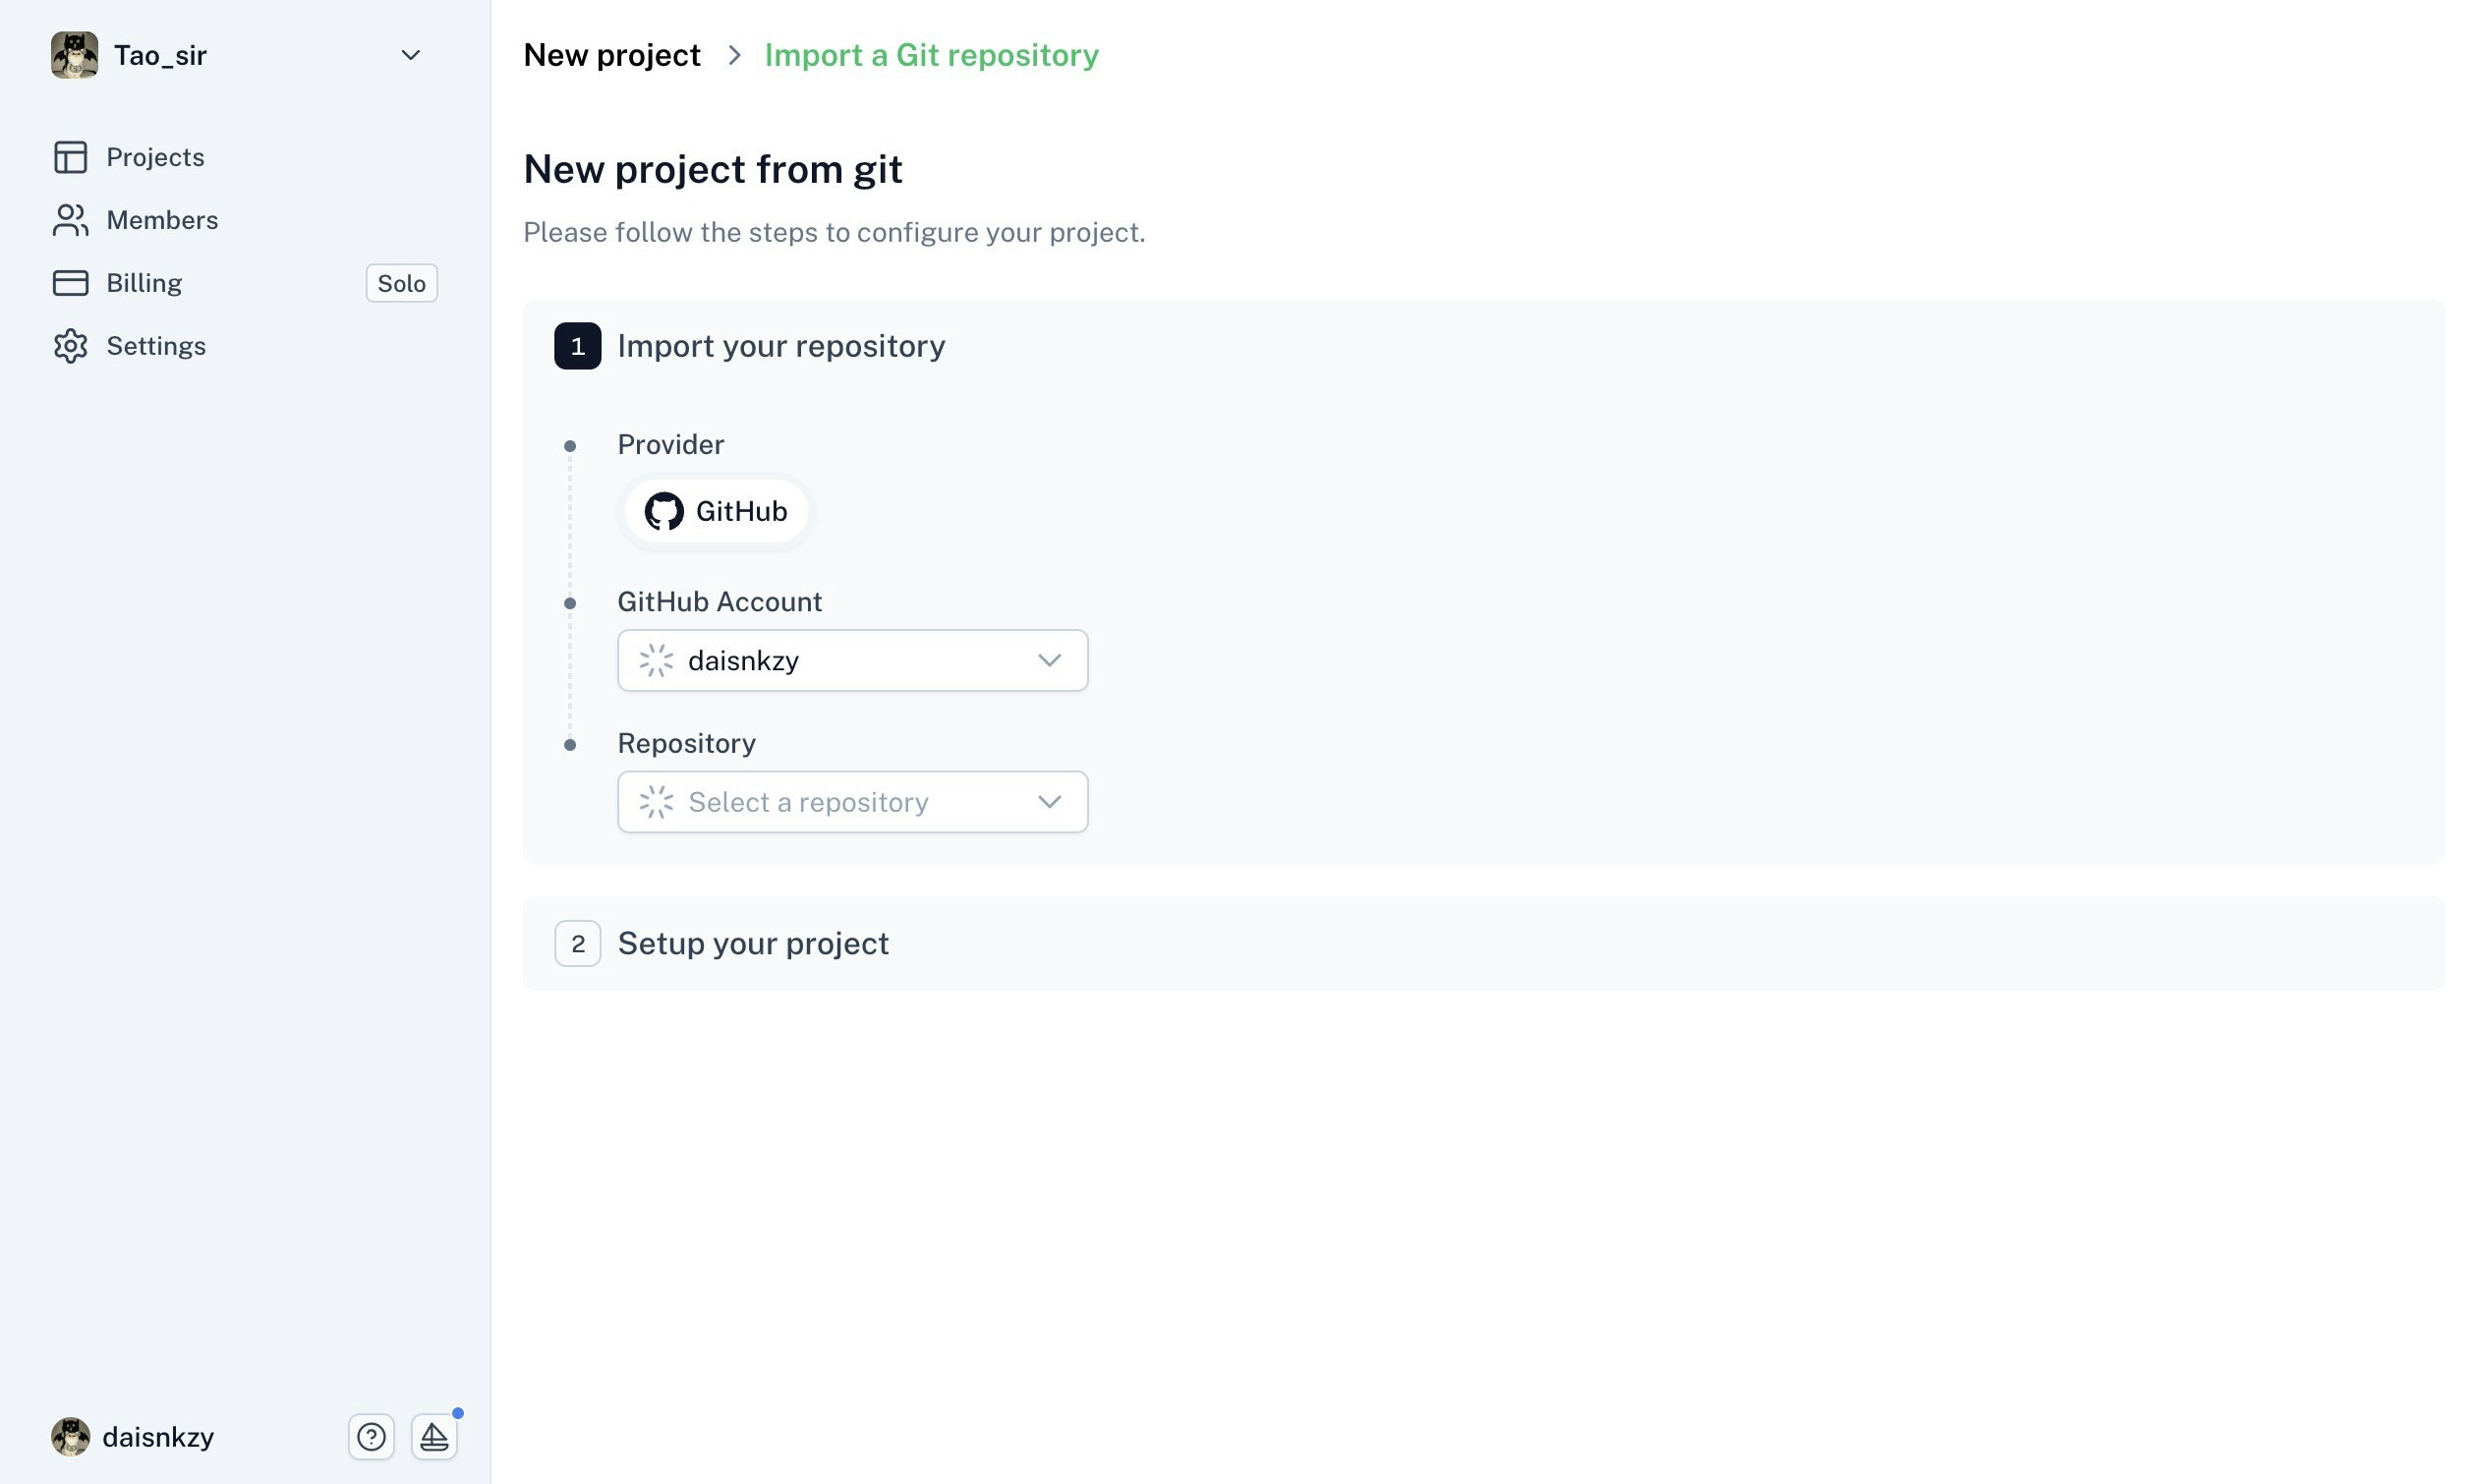The image size is (2477, 1484).
Task: Click the GitHub octocat logo
Action: pyautogui.click(x=663, y=511)
